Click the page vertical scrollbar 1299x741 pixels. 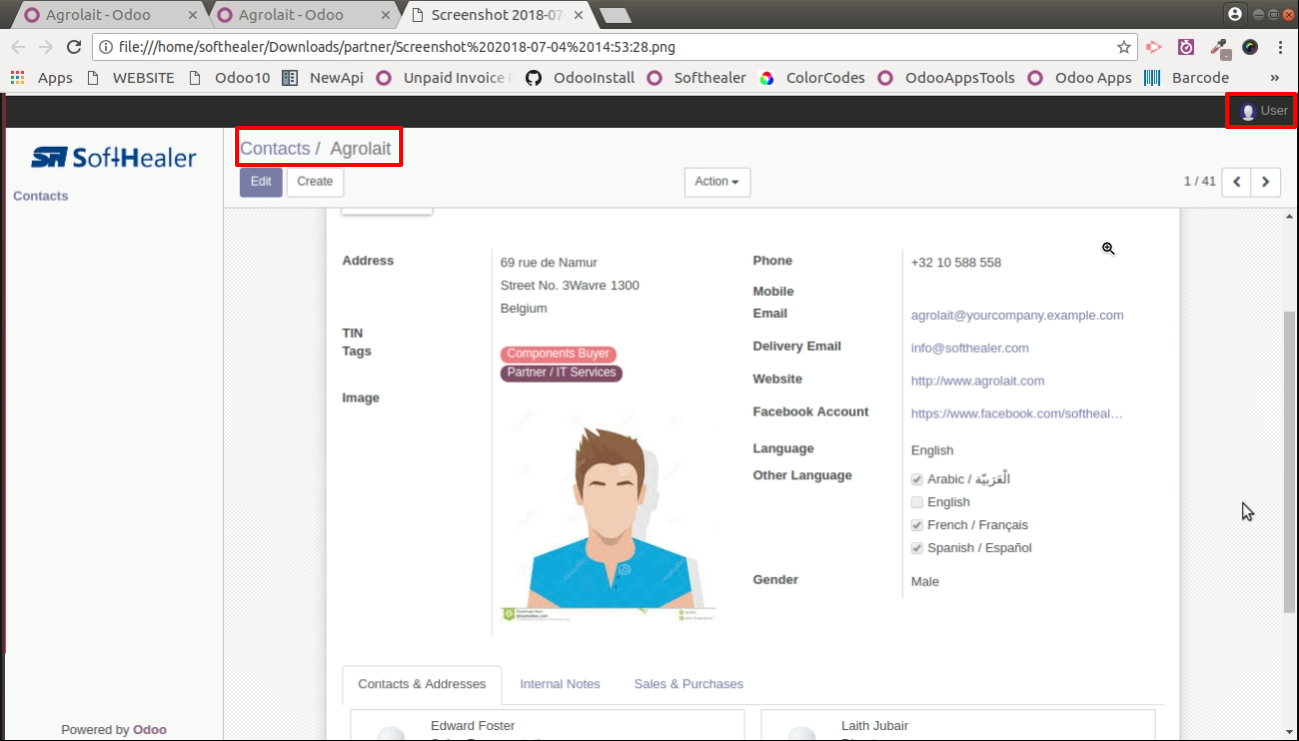pyautogui.click(x=1290, y=462)
